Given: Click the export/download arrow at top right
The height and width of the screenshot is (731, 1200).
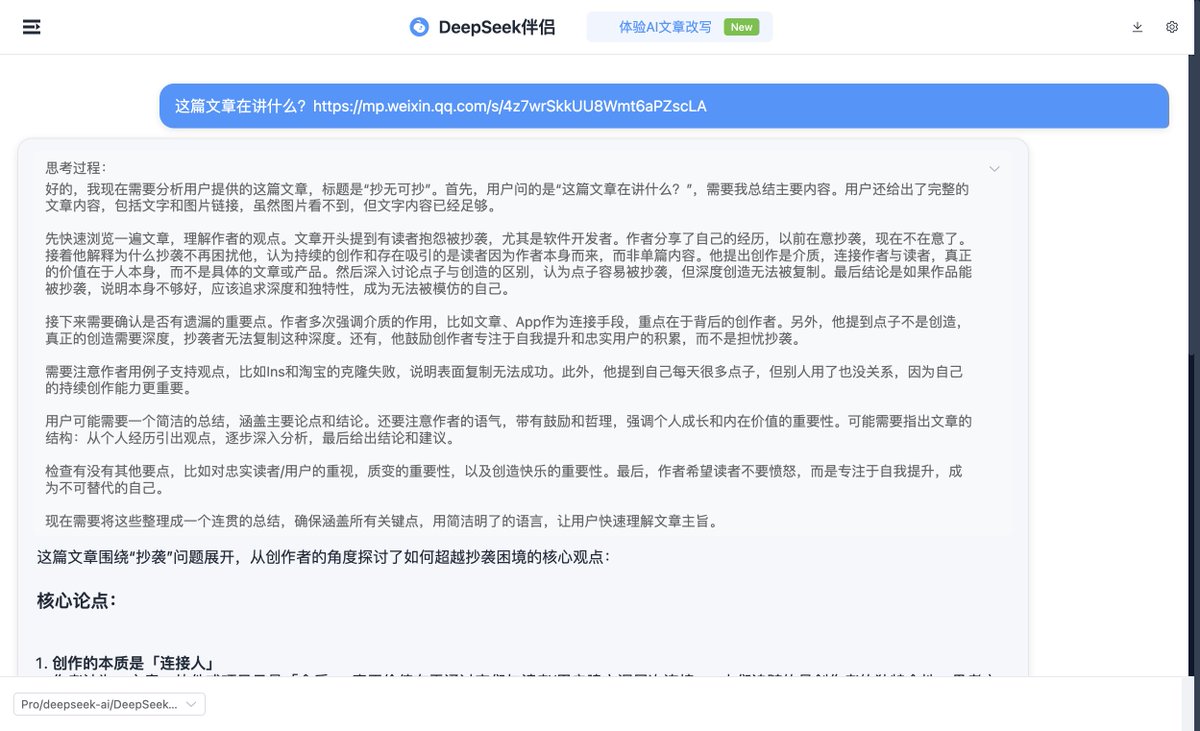Looking at the screenshot, I should pyautogui.click(x=1138, y=27).
